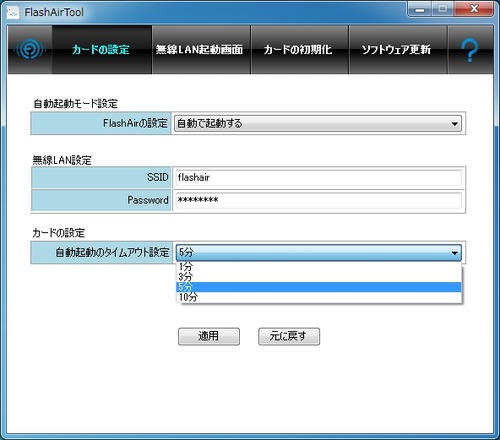Choose 10分 from the timeout list
Viewport: 500px width, 440px height.
[x=319, y=297]
